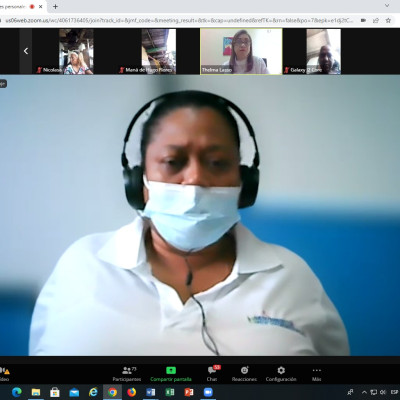Select the Galaxy participant video thumbnail

(312, 51)
